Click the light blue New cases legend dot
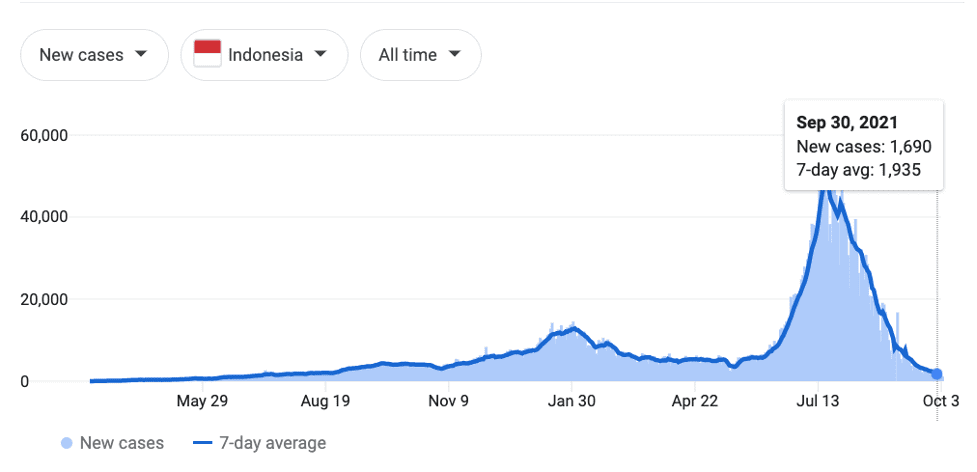The height and width of the screenshot is (472, 977). point(67,443)
